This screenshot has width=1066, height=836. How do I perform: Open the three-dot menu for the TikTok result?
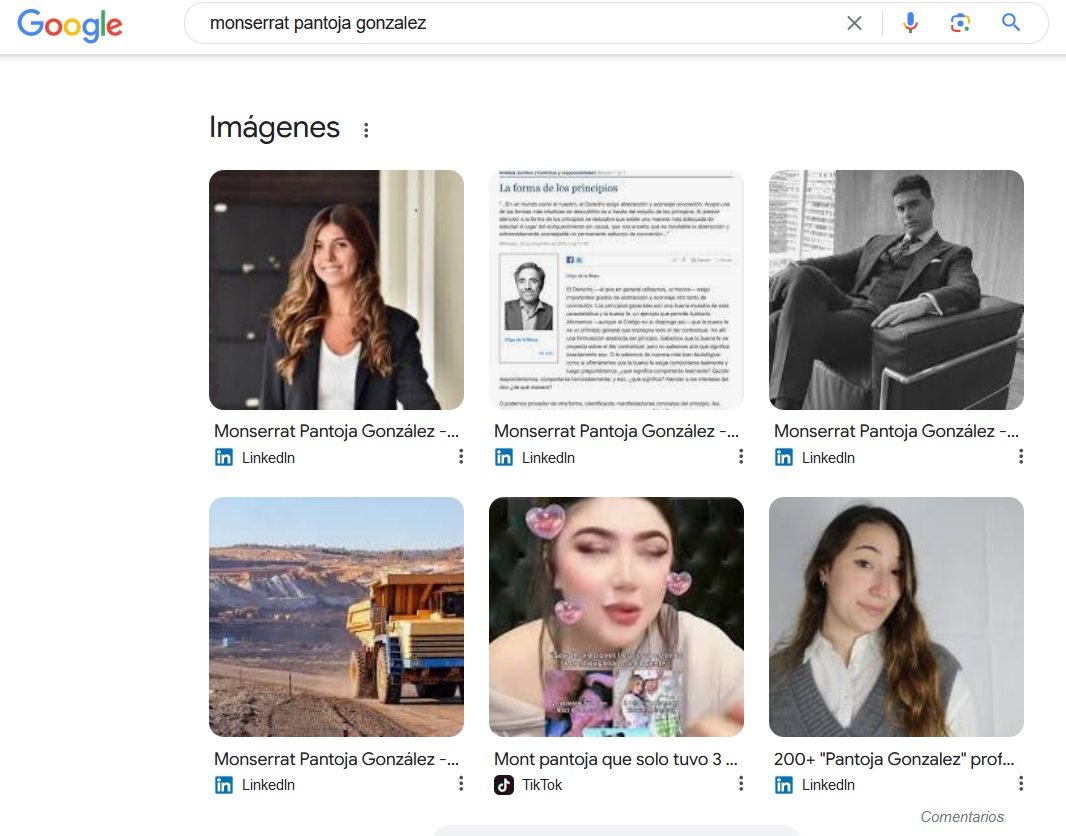(x=741, y=784)
